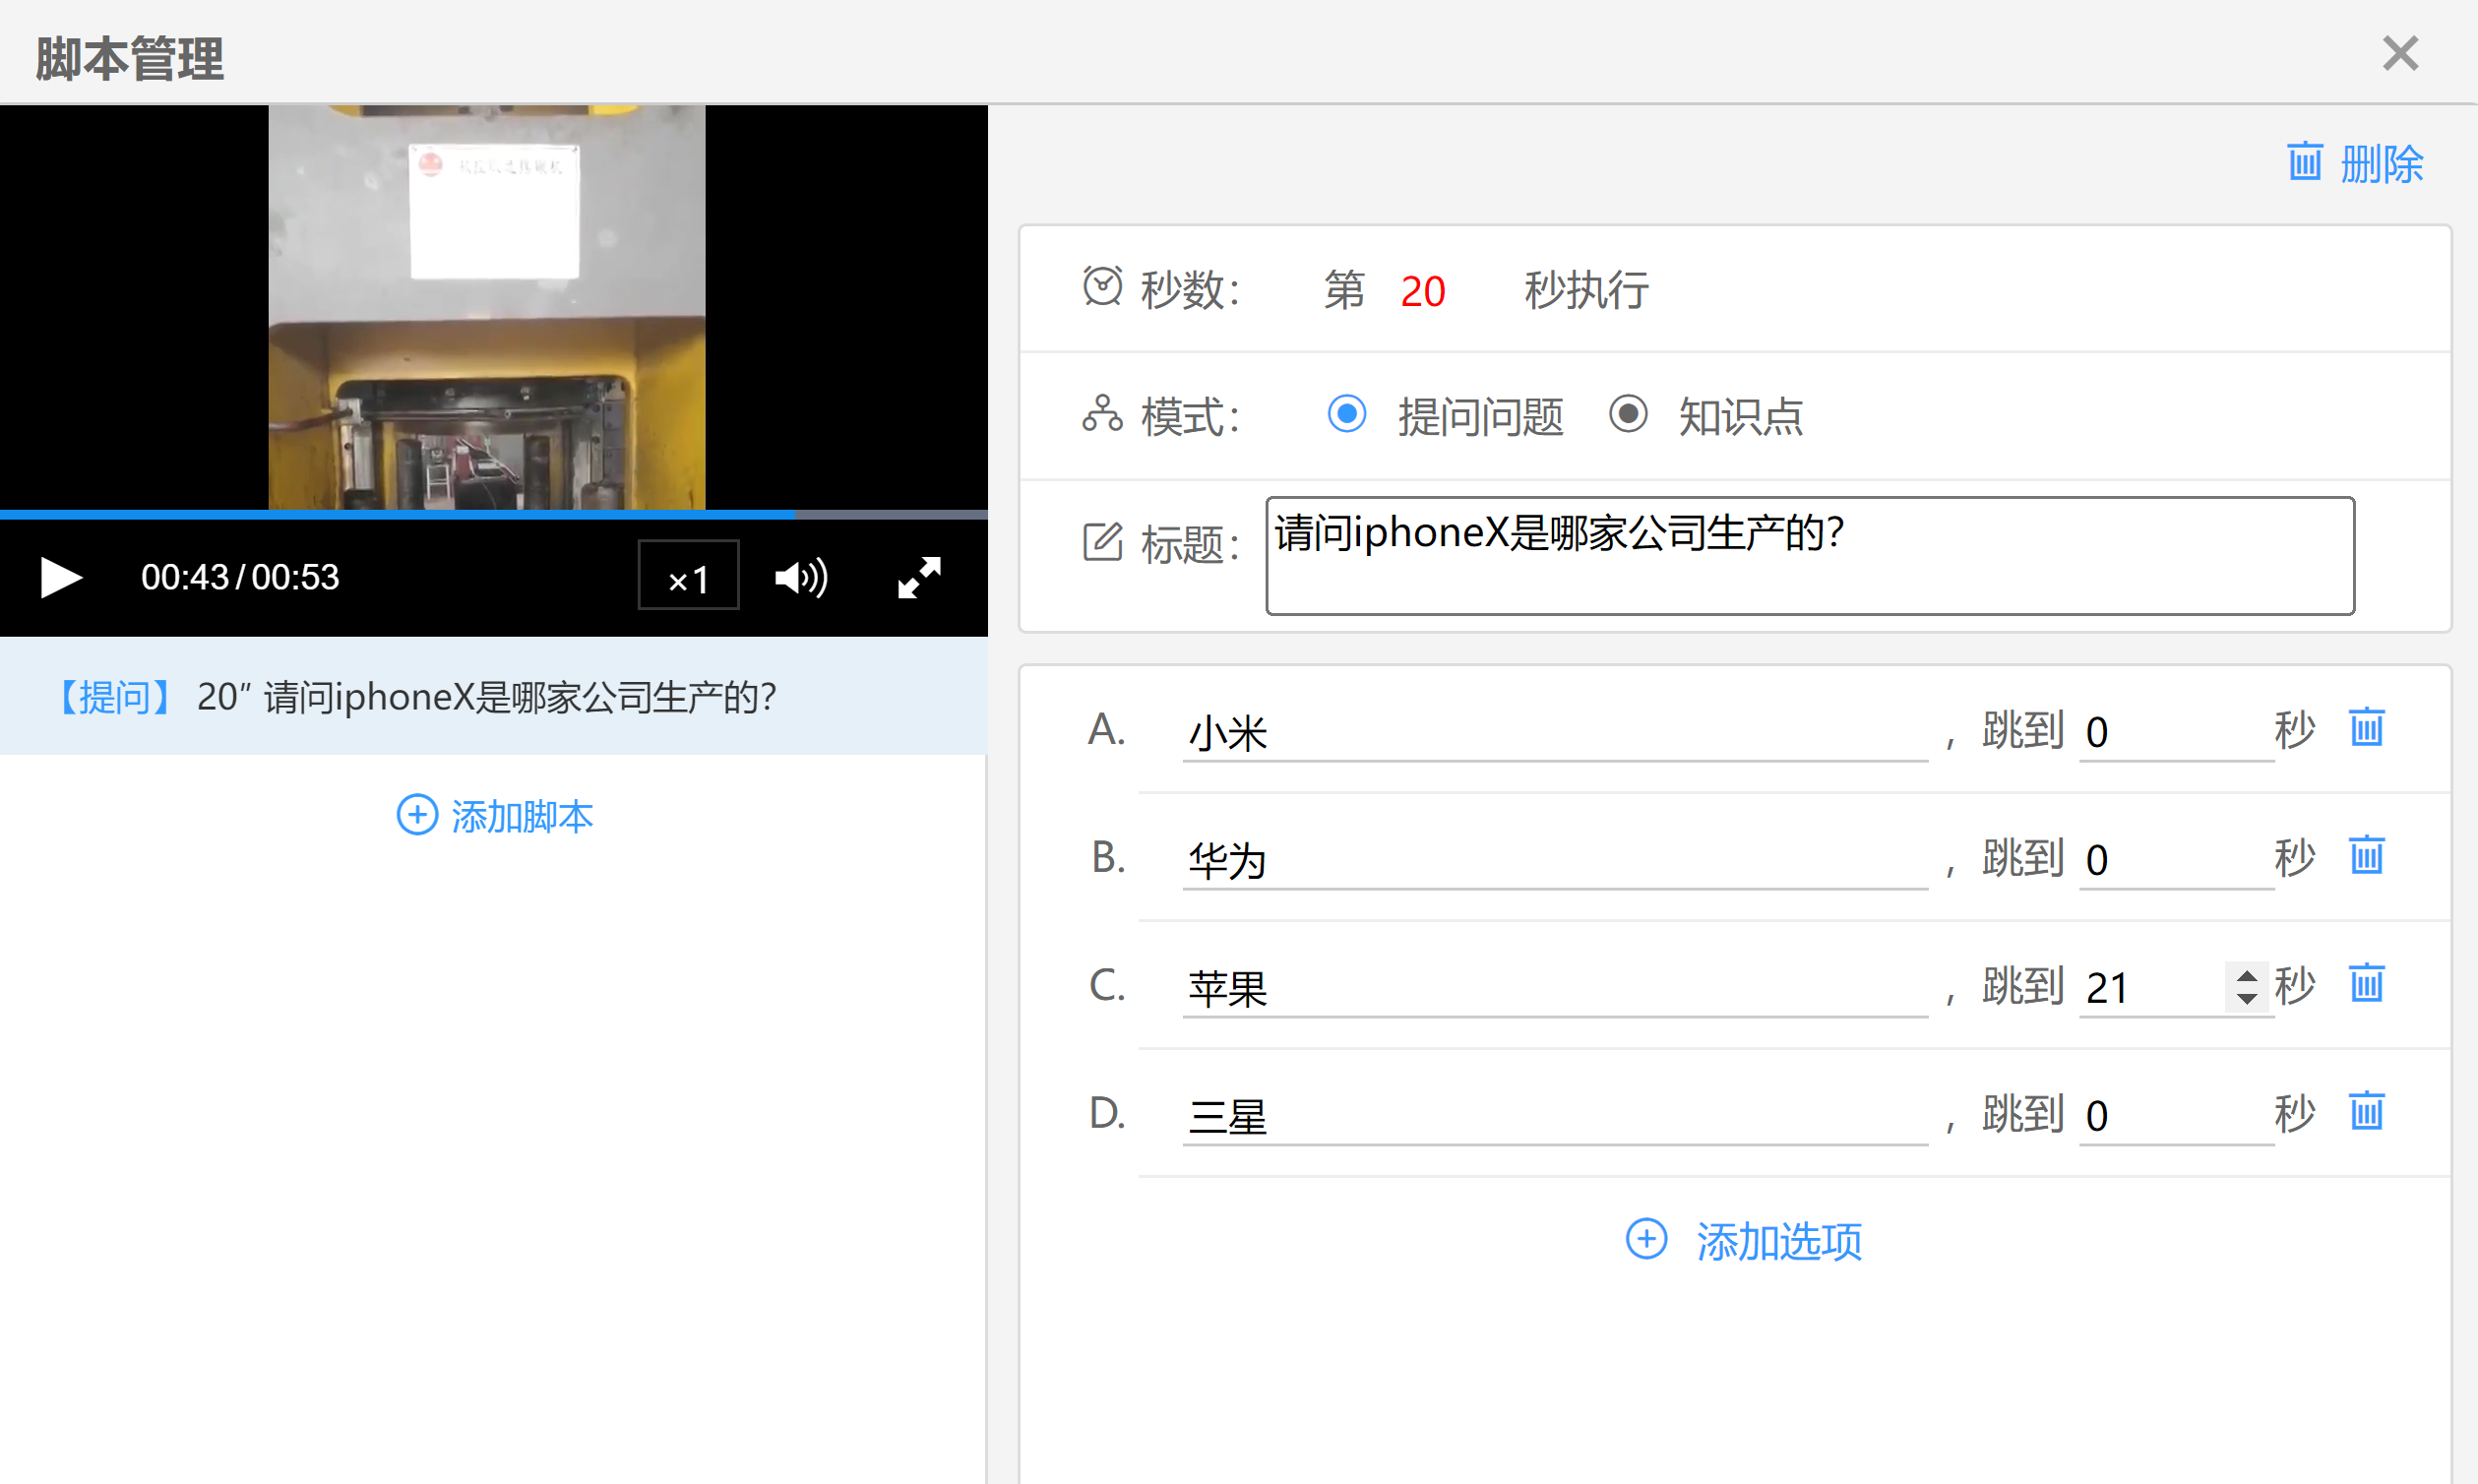The height and width of the screenshot is (1484, 2478).
Task: Click the mode icon beside 模式
Action: [1102, 414]
